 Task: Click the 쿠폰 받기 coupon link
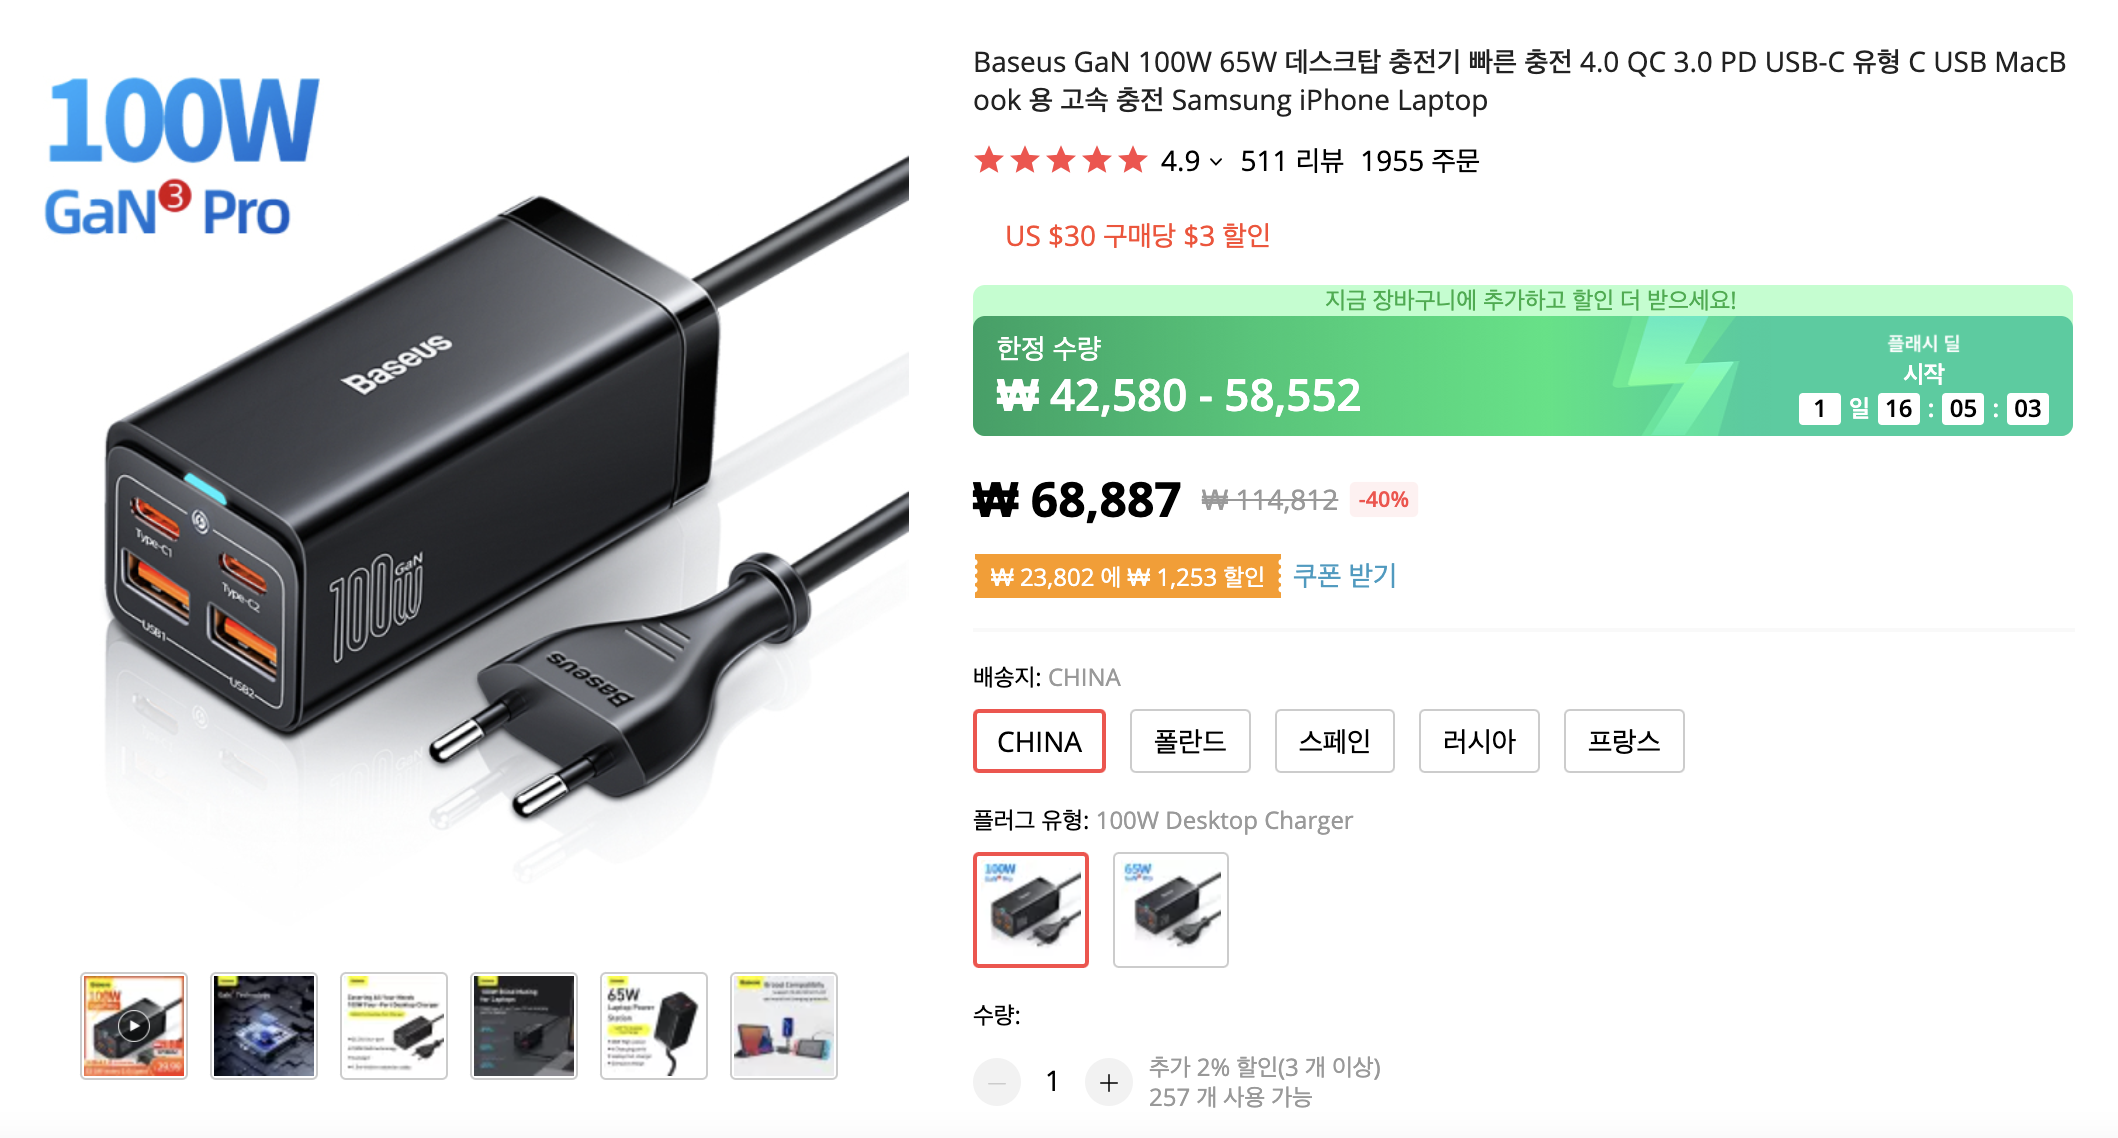click(x=1345, y=576)
